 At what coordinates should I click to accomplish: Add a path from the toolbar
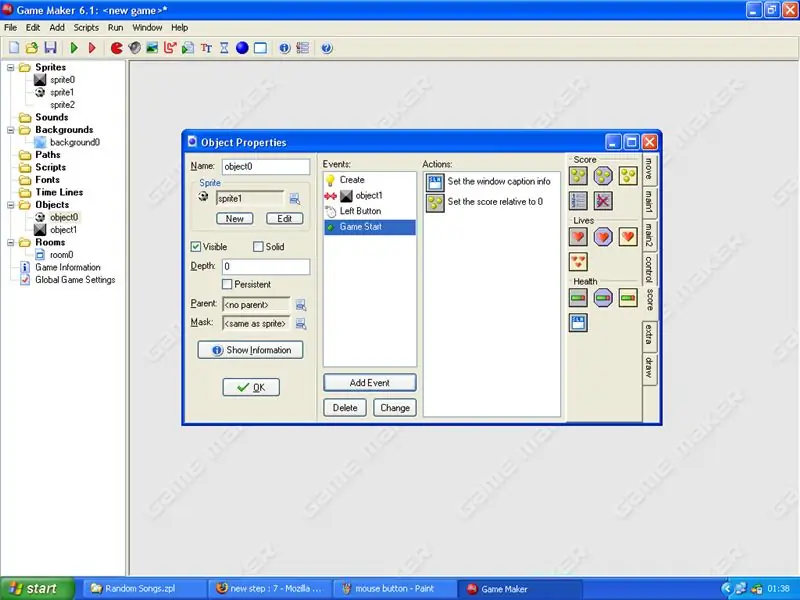coord(170,48)
